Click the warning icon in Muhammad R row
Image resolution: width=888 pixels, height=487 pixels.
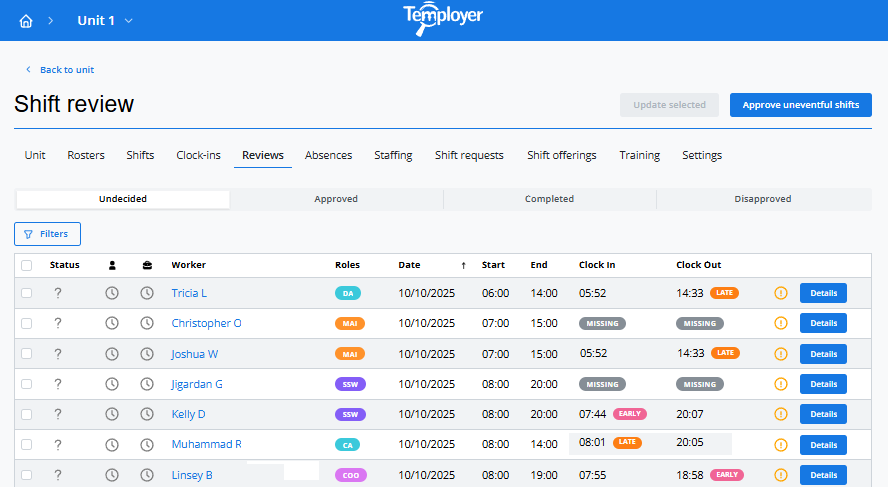(x=781, y=445)
